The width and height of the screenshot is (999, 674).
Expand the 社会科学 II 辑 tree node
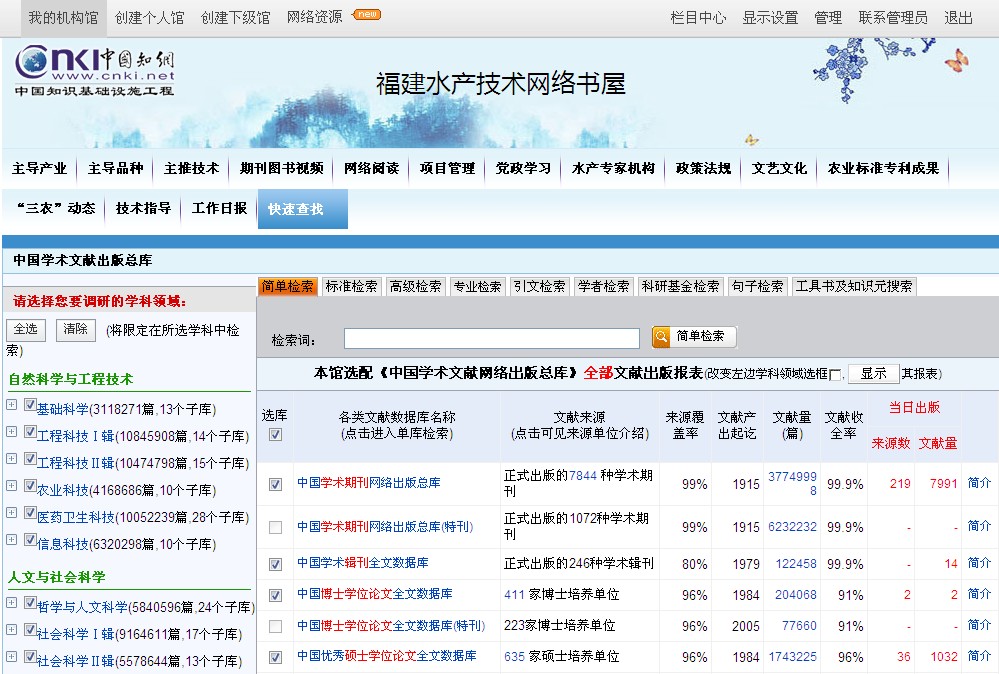11,656
